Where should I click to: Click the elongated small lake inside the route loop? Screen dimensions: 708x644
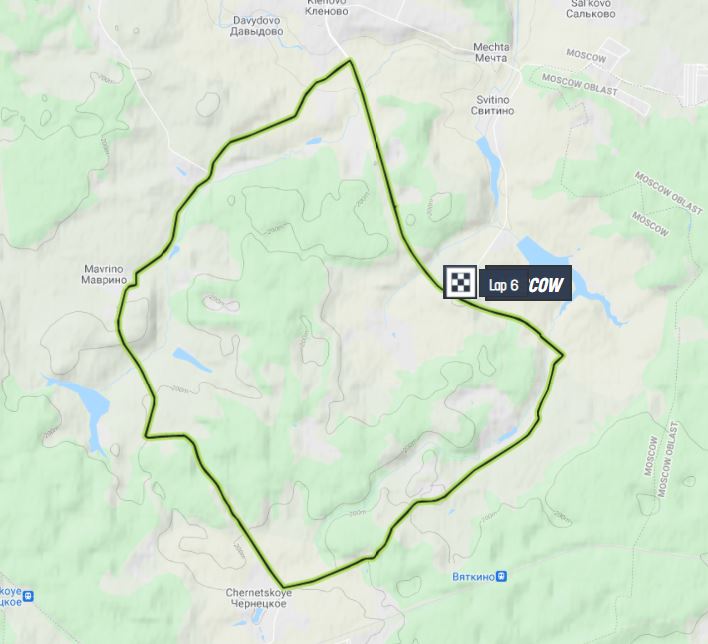pyautogui.click(x=192, y=359)
